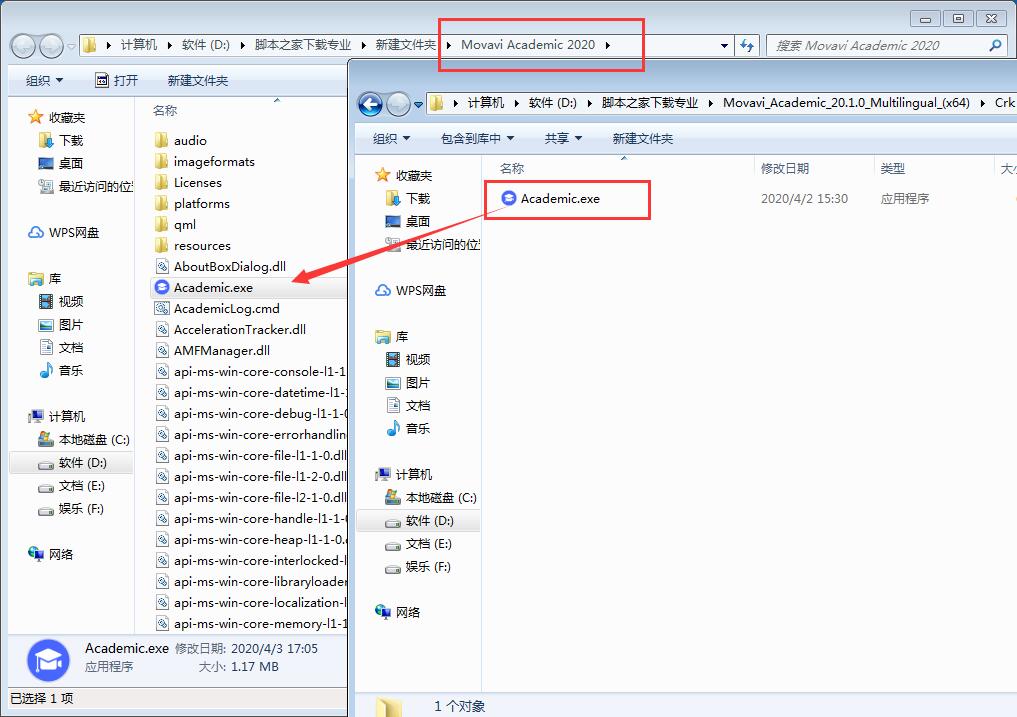Select 娱乐 (F:) drive in back window sidebar
The image size is (1017, 717).
tap(71, 508)
